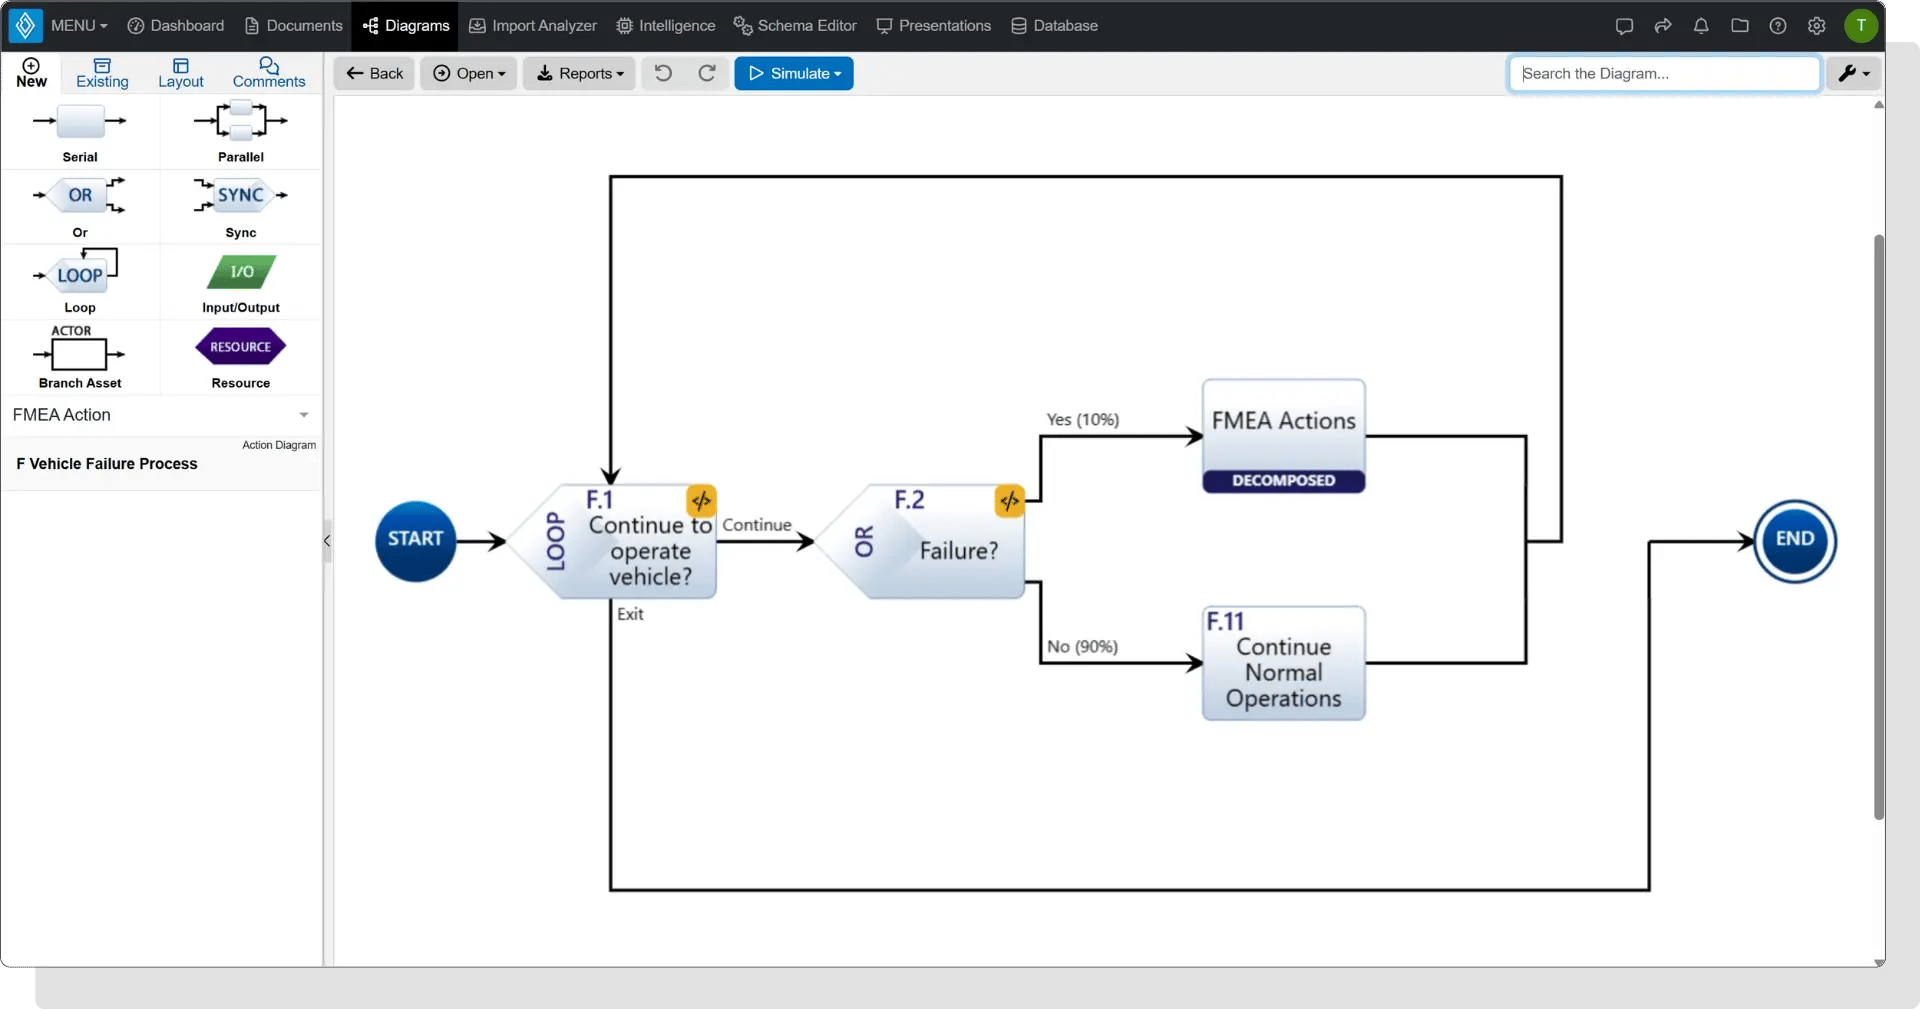
Task: Select the Diagrams tab
Action: click(x=405, y=25)
